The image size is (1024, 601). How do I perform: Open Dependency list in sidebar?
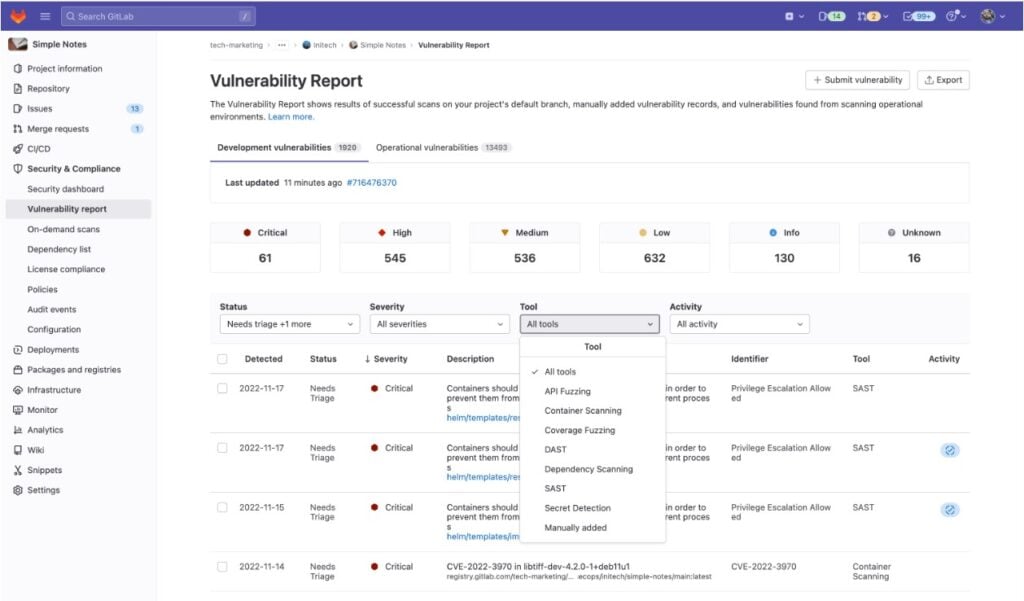[59, 250]
